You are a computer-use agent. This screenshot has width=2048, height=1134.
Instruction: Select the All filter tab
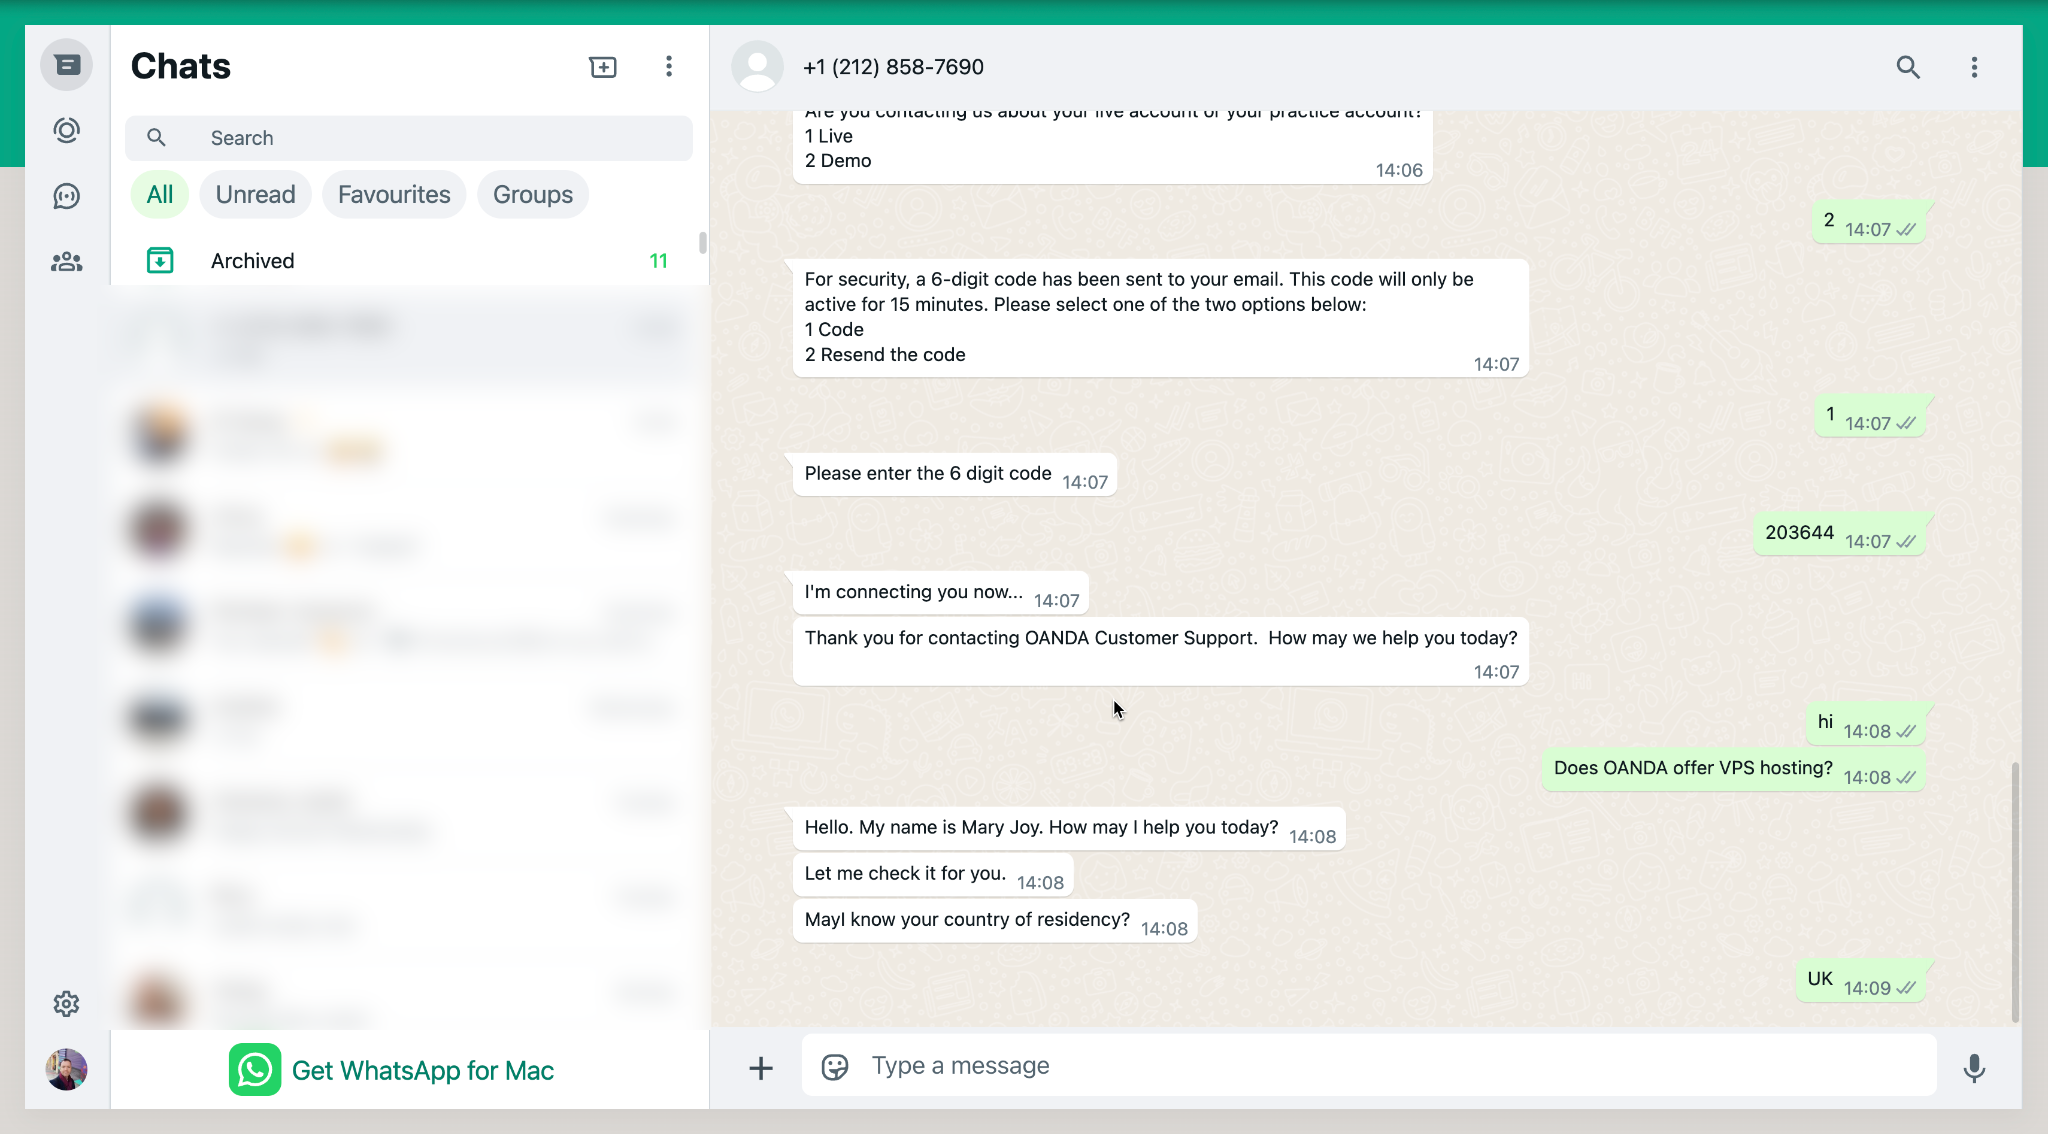(160, 194)
